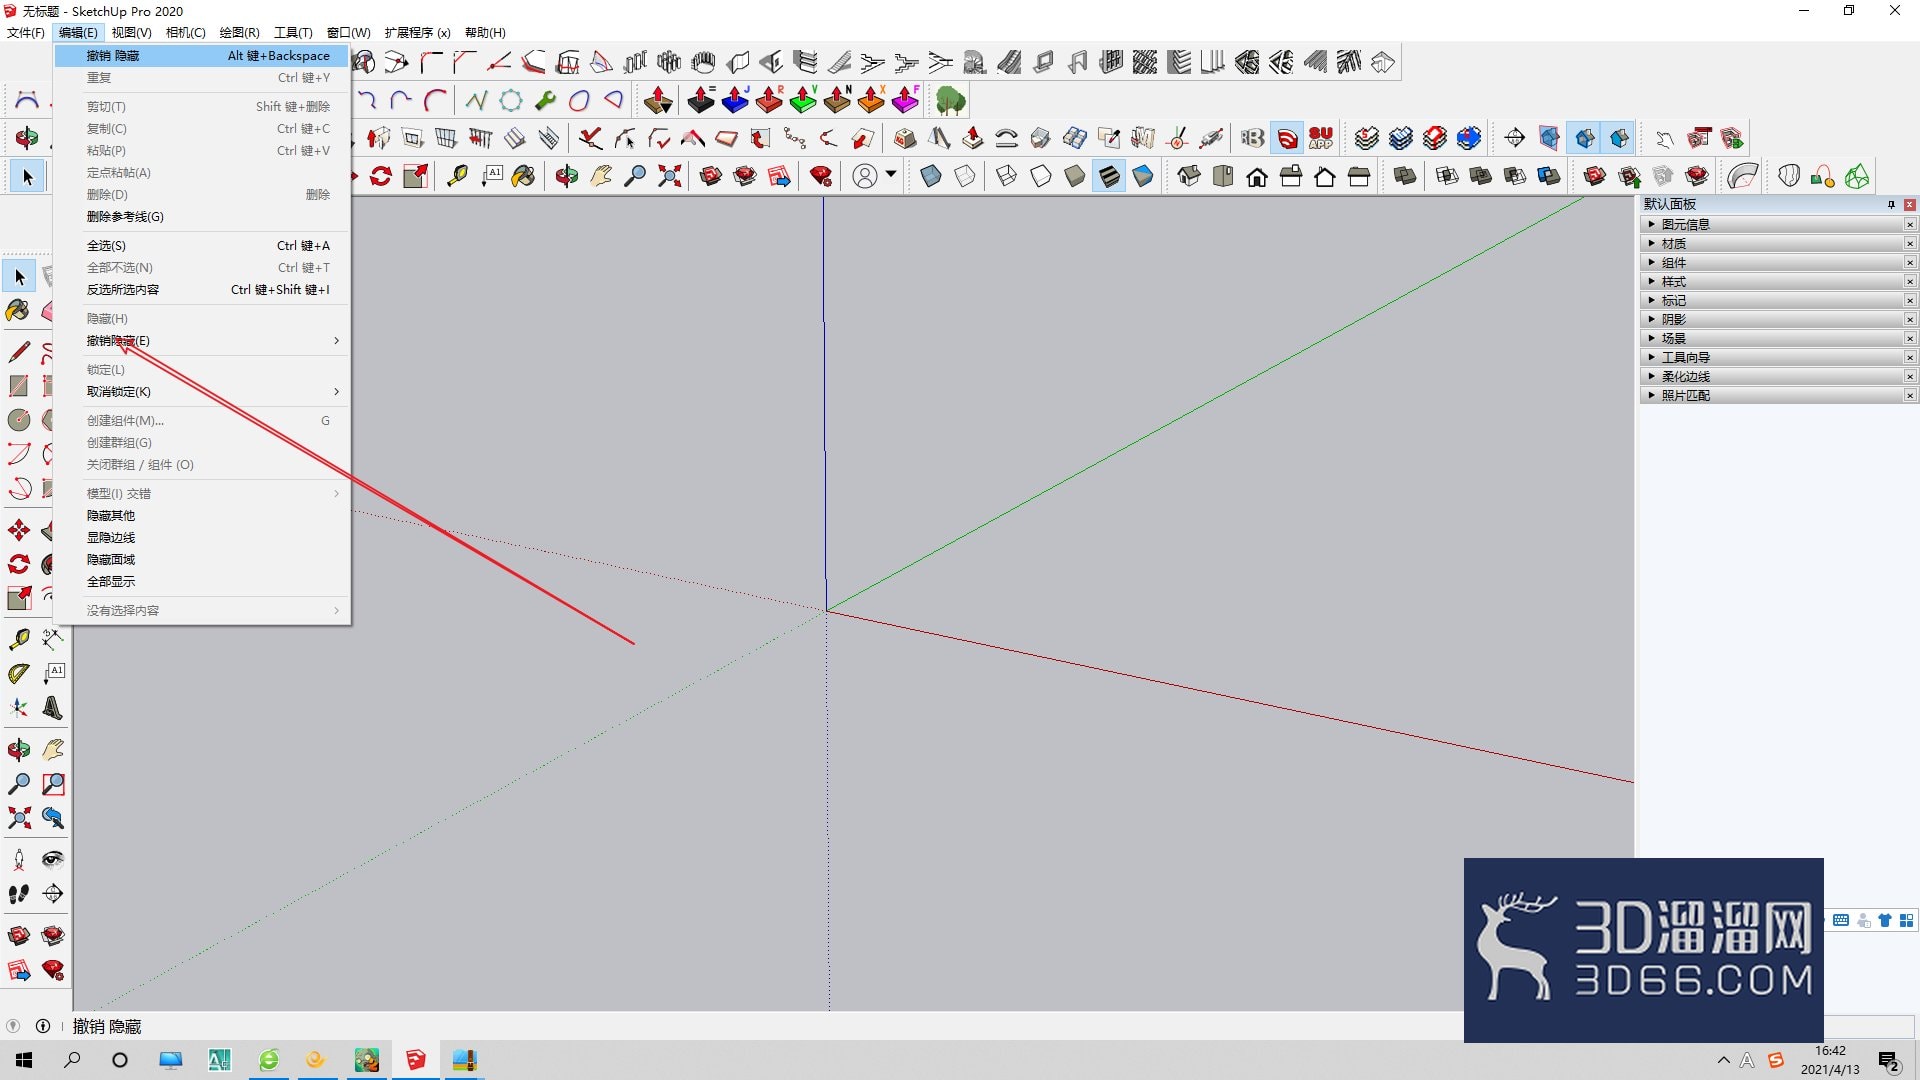Open the 相机(C) menu

point(185,33)
